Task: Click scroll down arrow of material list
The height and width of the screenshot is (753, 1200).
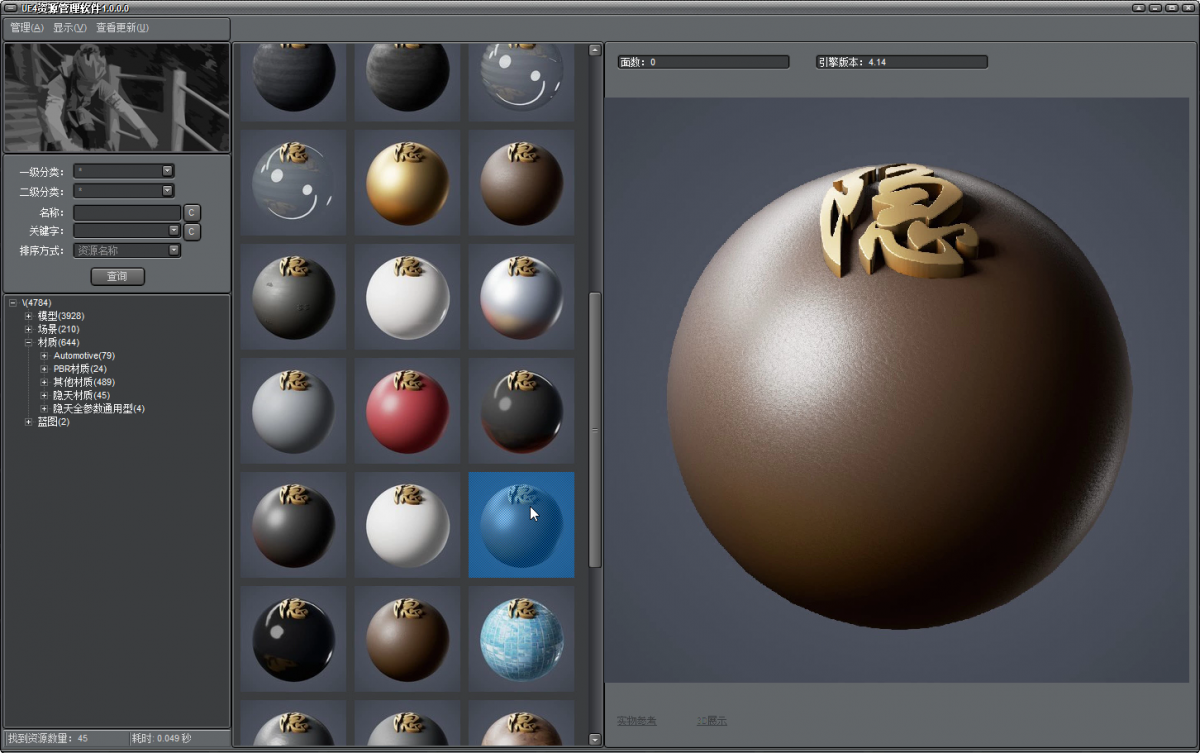Action: coord(595,740)
